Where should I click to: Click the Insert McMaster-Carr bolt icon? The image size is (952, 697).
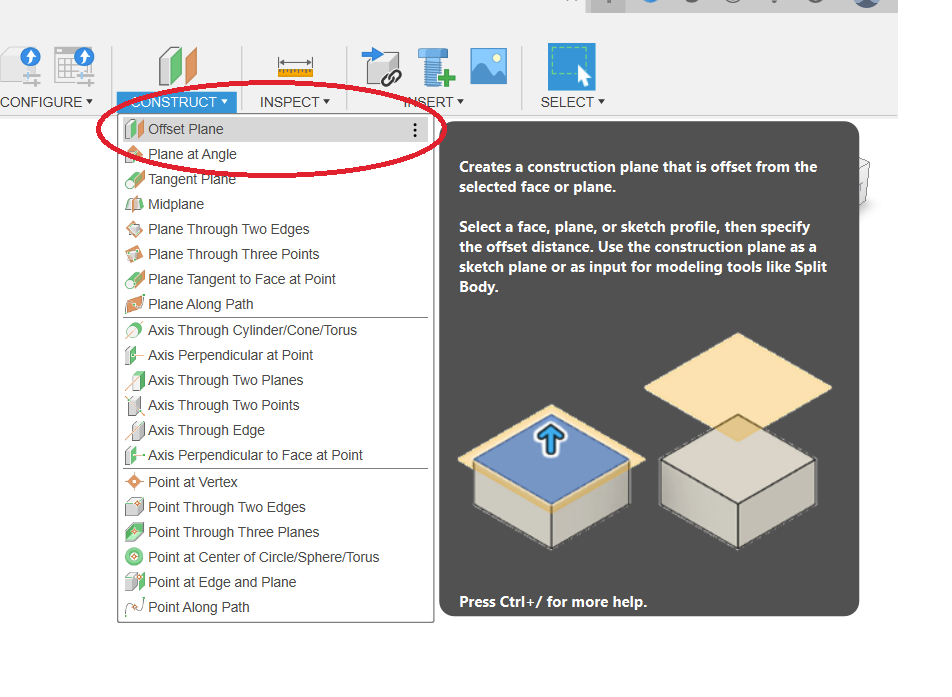pos(436,66)
